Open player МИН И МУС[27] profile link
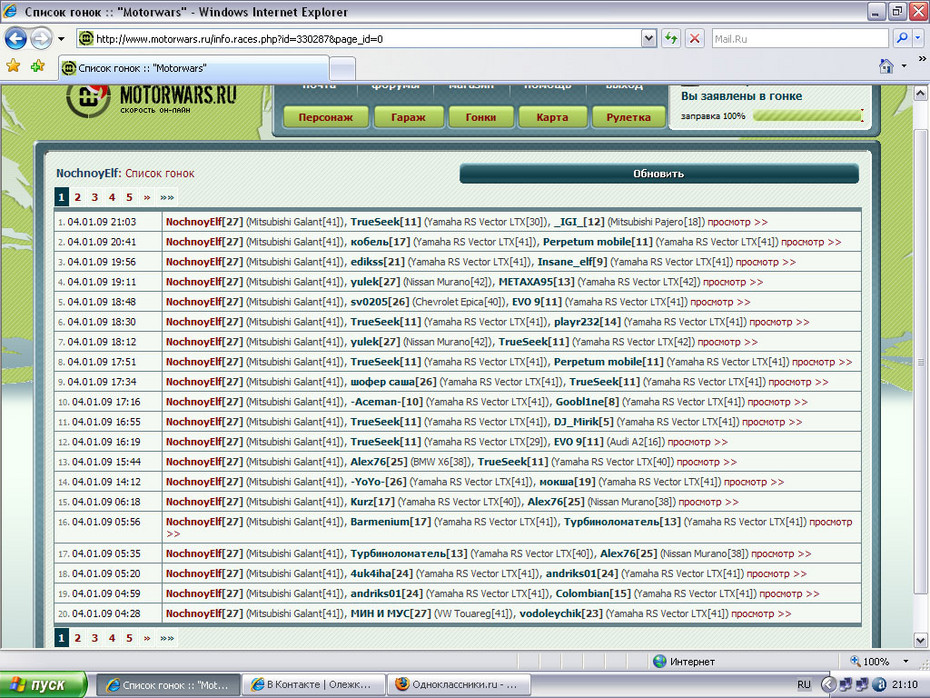Image resolution: width=930 pixels, height=698 pixels. click(x=391, y=614)
